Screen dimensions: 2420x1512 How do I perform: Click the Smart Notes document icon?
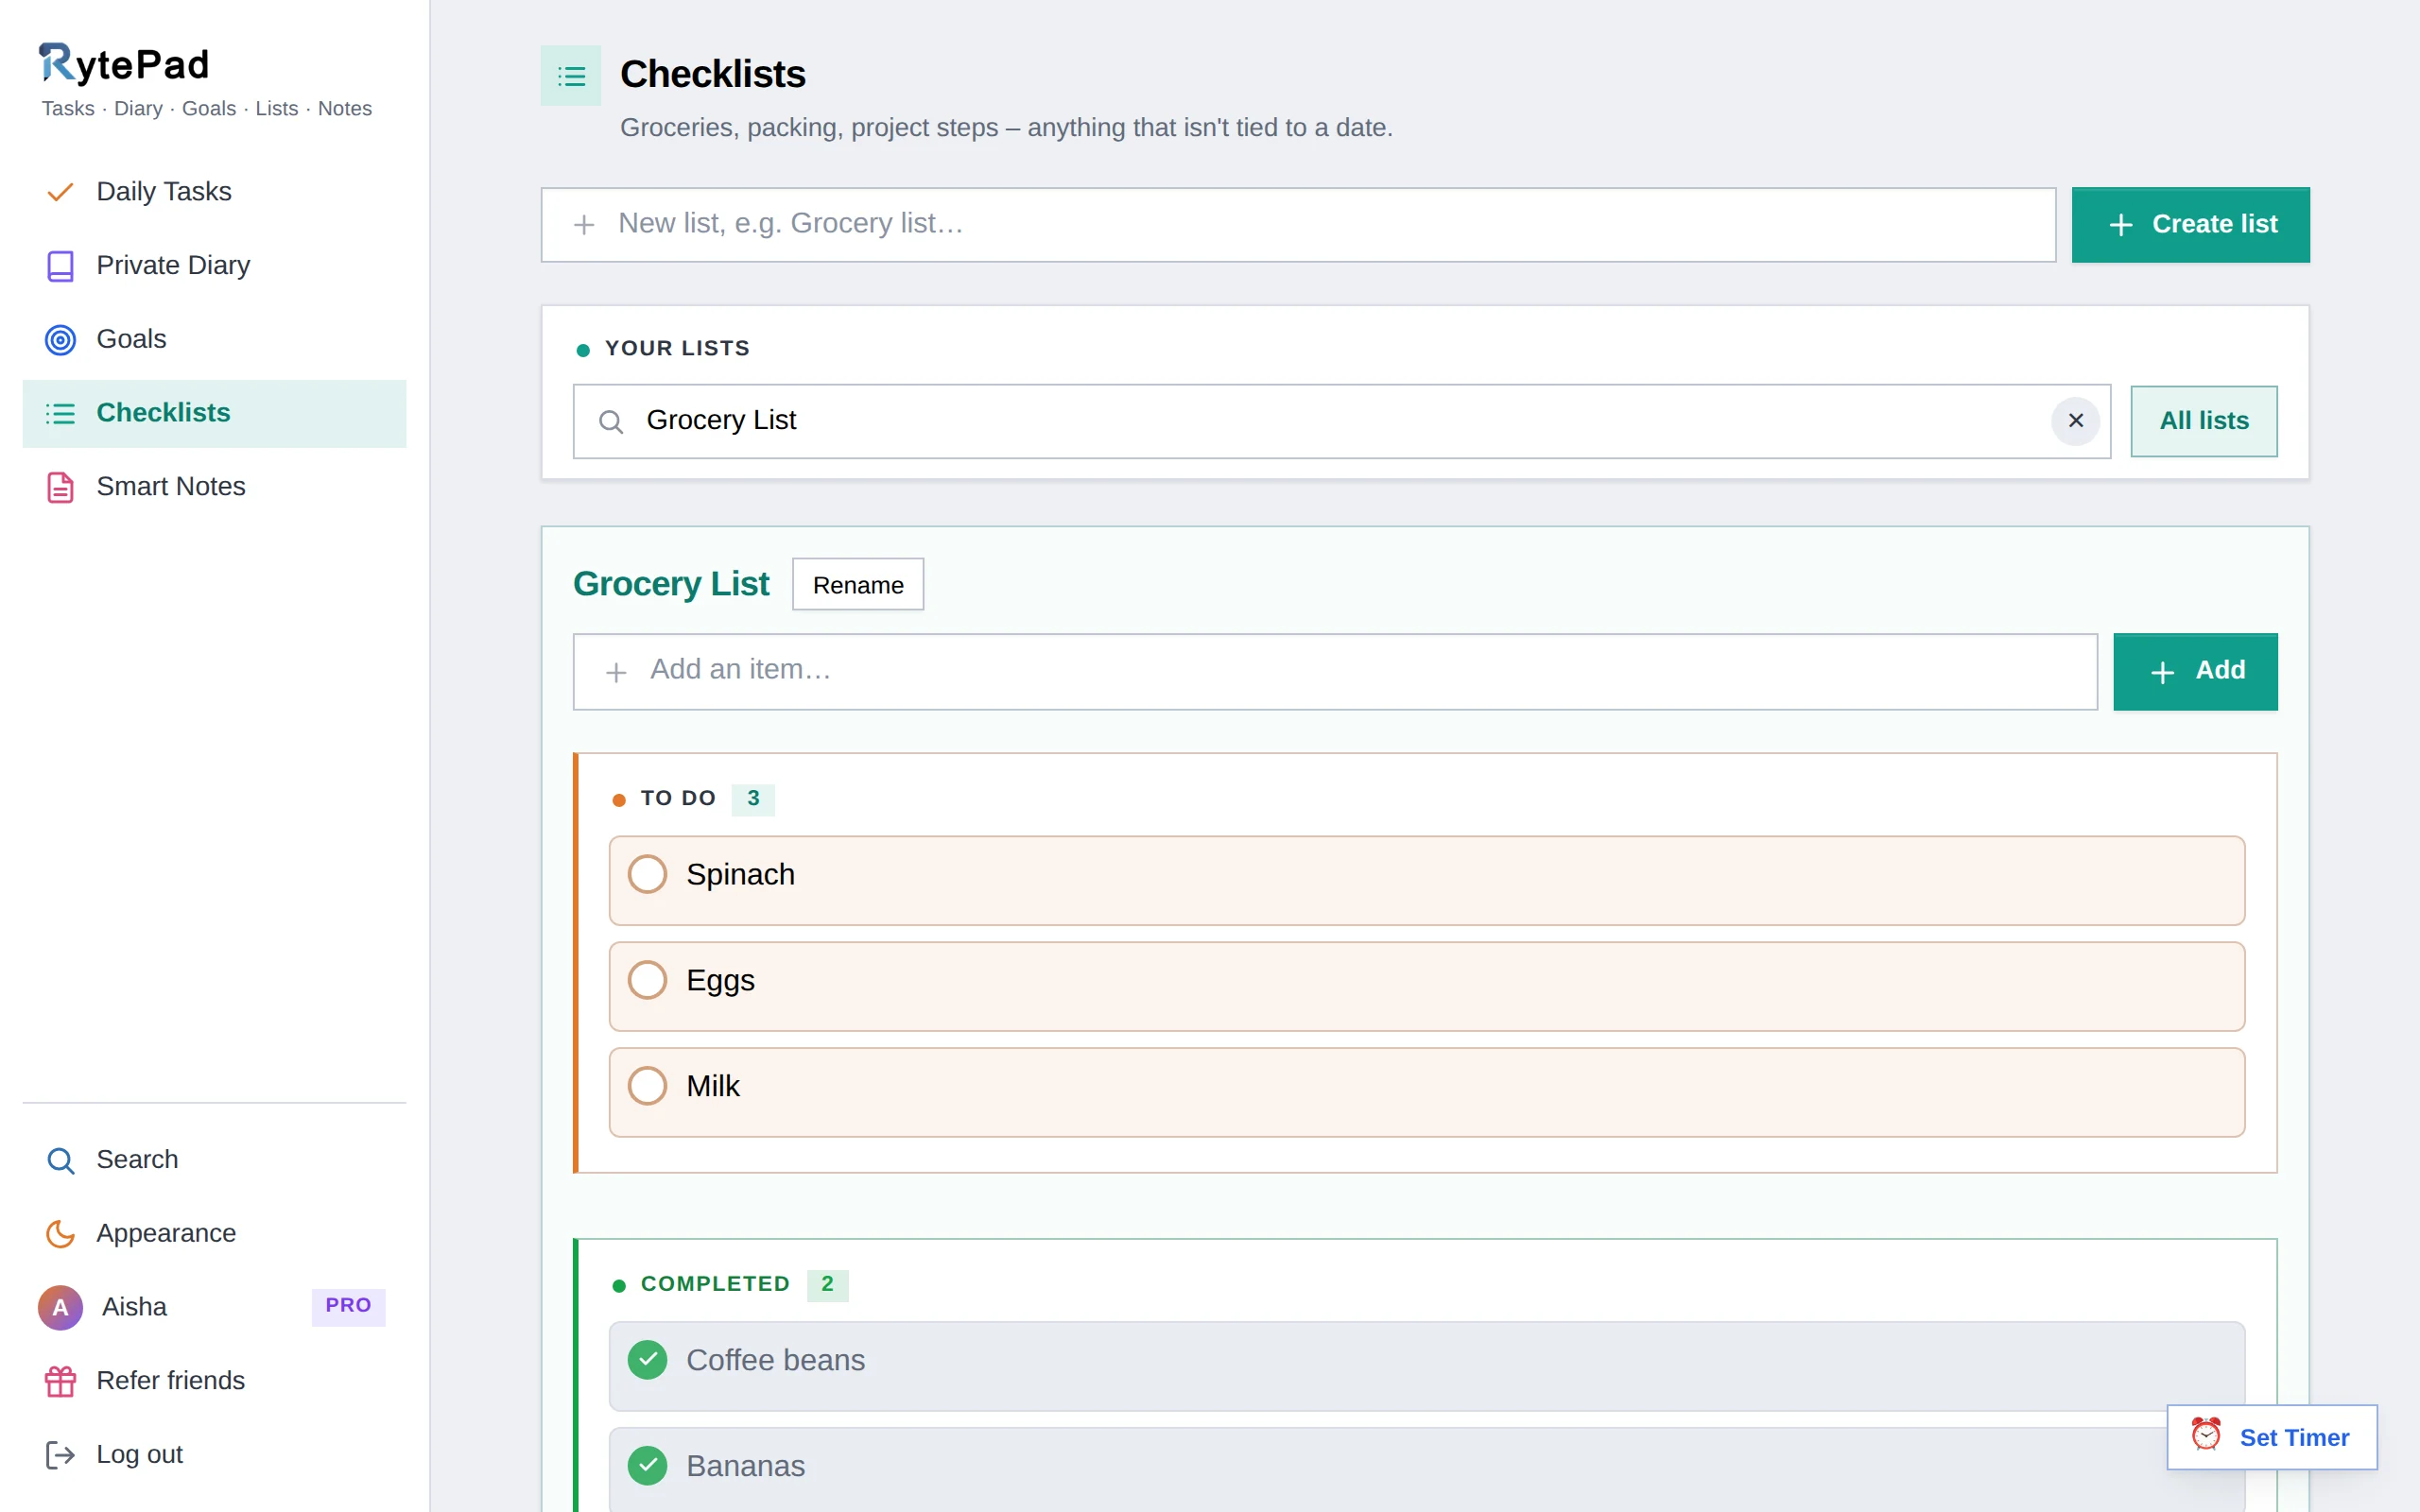[60, 487]
